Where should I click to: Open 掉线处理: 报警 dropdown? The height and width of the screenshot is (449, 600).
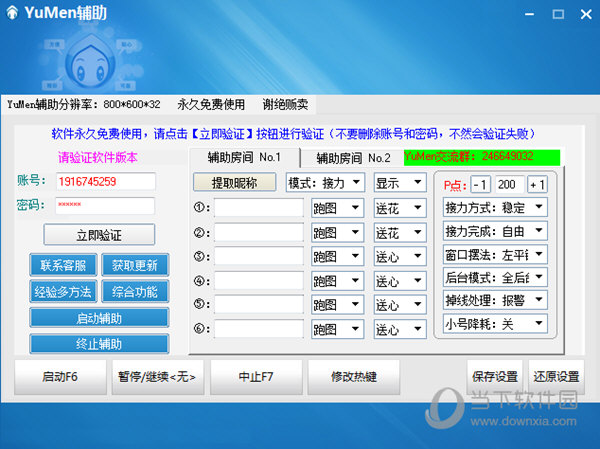pos(495,300)
